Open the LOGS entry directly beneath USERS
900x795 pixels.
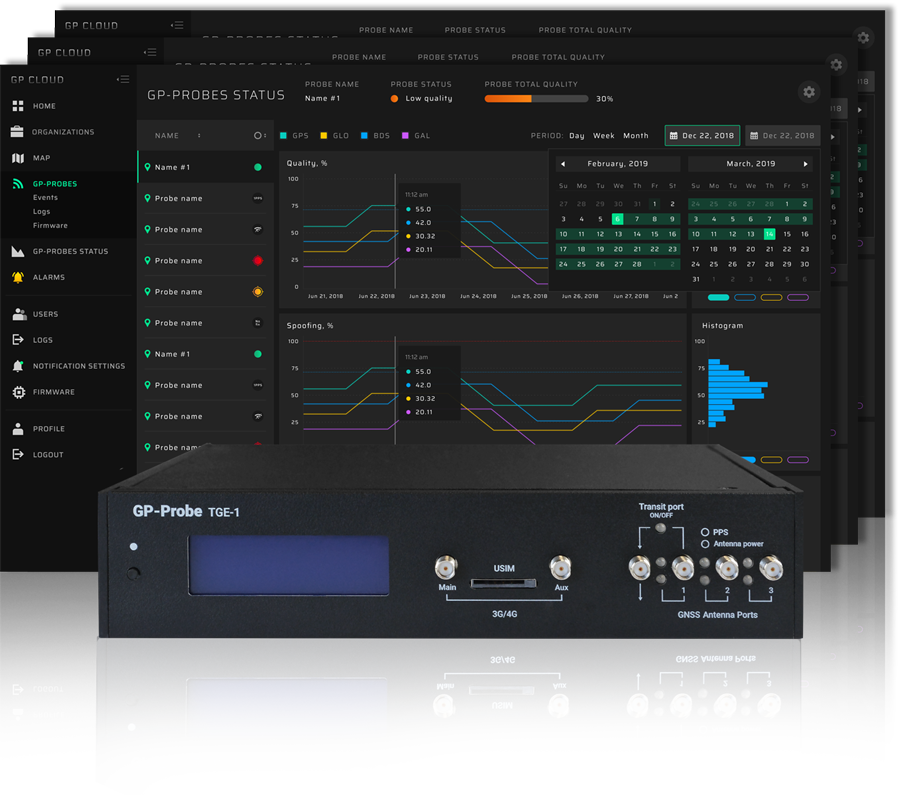click(x=32, y=340)
